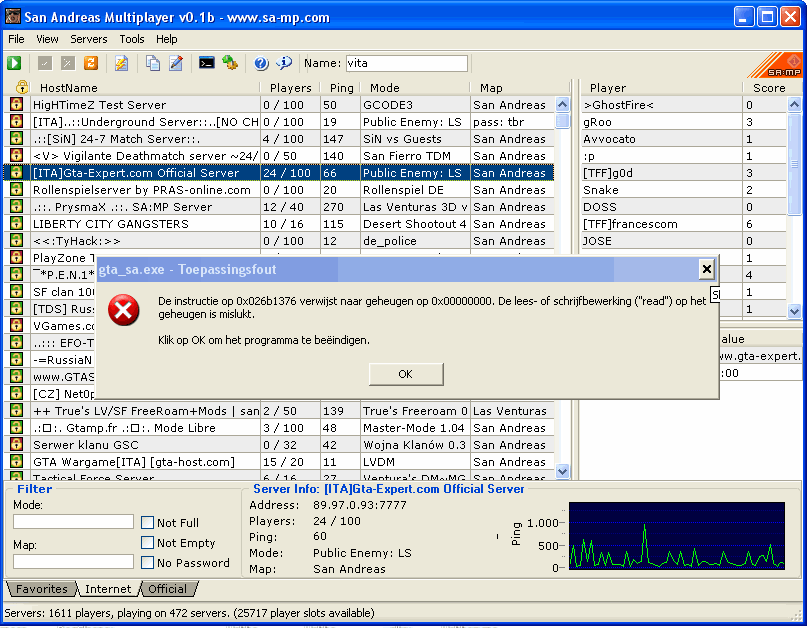Open the File menu
Viewport: 810px width, 628px height.
point(16,39)
